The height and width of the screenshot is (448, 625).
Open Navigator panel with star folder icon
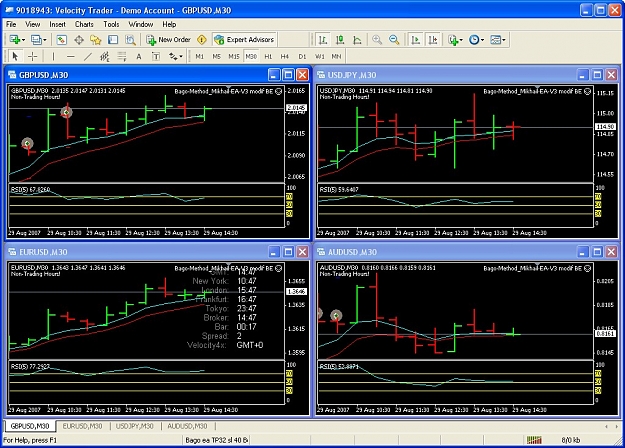[96, 40]
